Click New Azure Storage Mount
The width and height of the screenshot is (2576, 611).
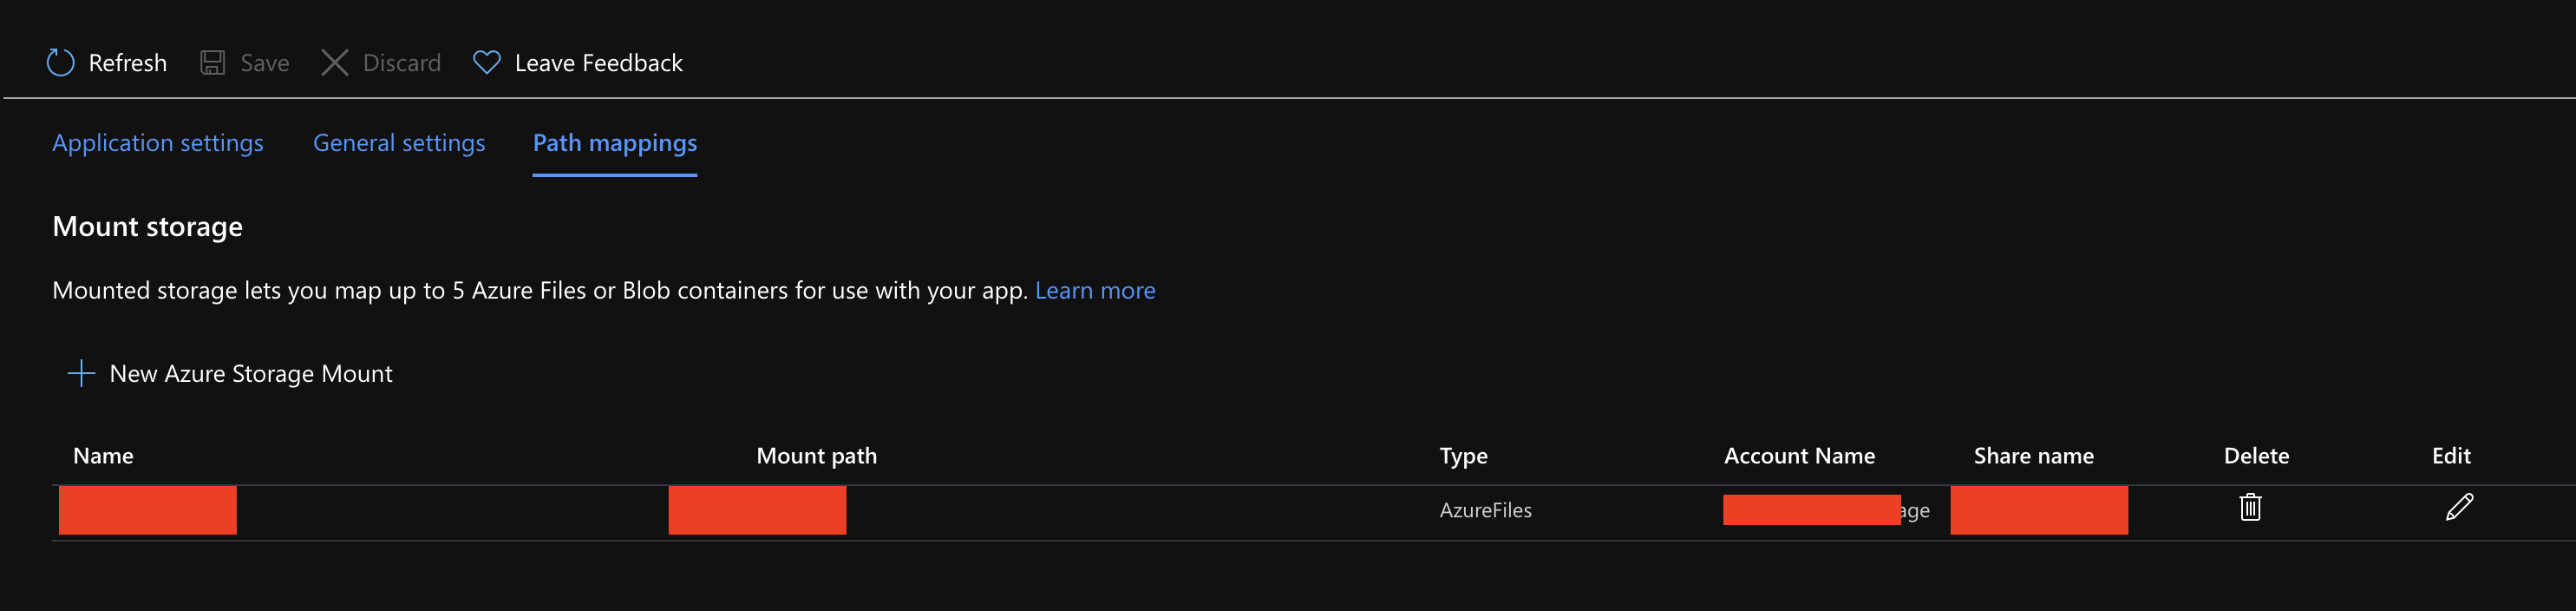[x=252, y=373]
